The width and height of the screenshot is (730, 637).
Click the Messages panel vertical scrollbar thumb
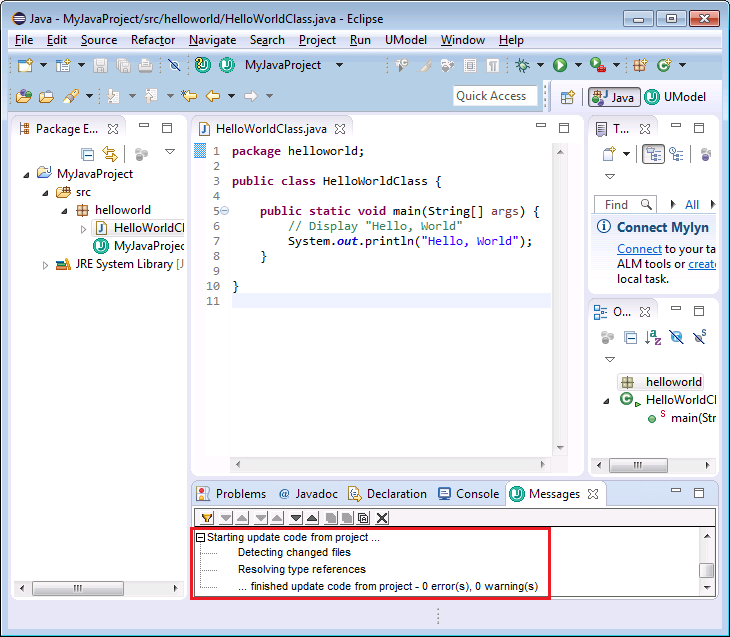click(706, 569)
